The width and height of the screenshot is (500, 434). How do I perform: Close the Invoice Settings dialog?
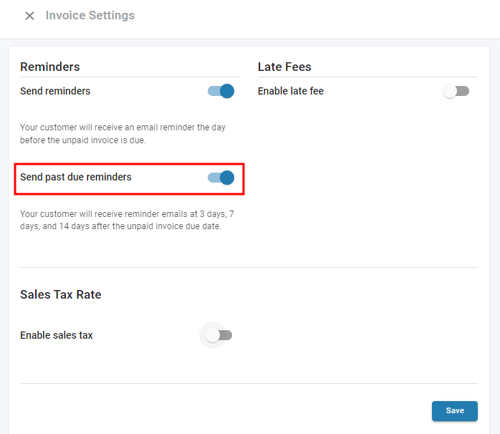tap(30, 16)
